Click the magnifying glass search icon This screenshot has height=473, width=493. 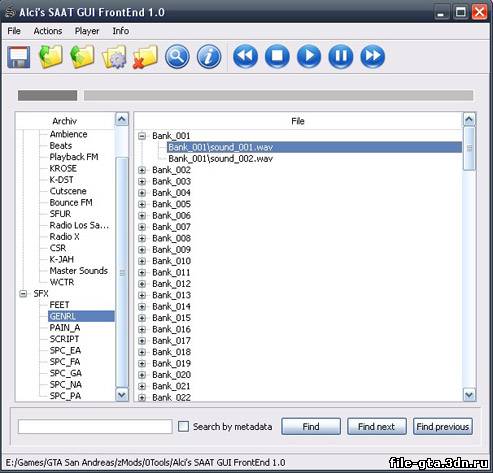[x=177, y=57]
